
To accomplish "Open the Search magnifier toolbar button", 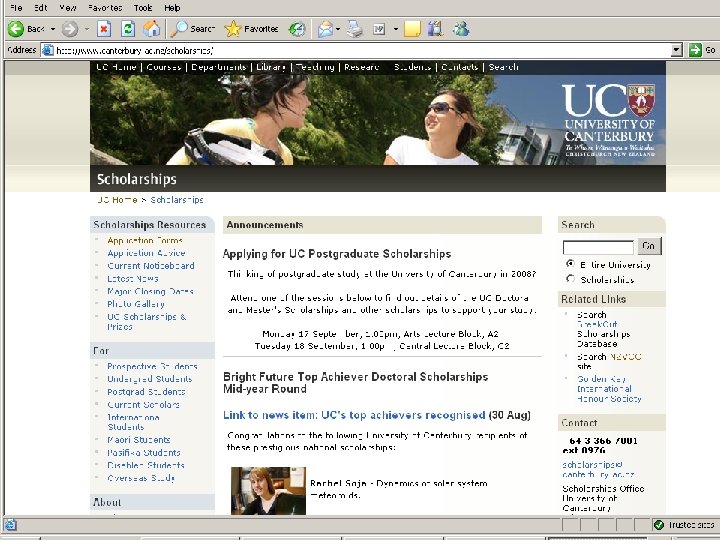I will (x=193, y=29).
